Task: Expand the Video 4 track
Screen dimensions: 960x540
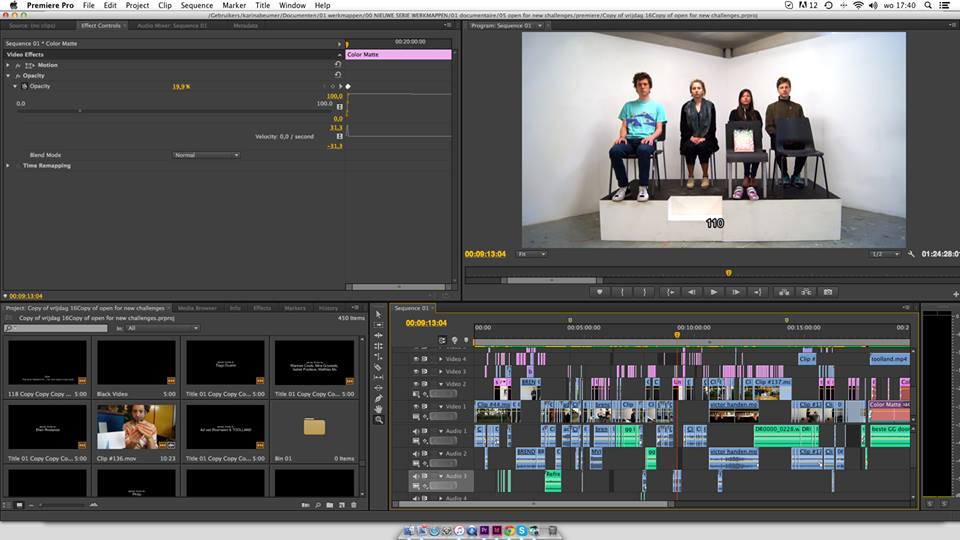Action: click(x=440, y=359)
